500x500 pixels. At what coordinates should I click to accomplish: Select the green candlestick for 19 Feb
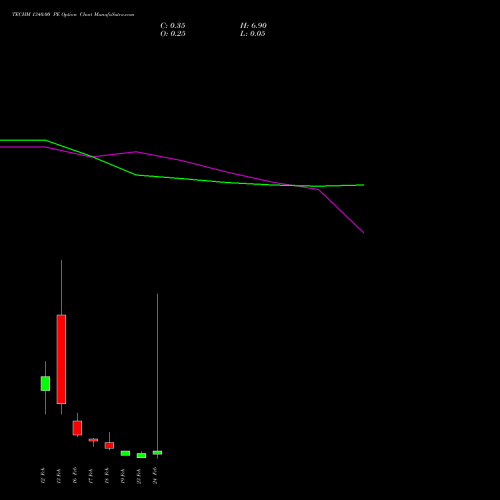point(125,453)
